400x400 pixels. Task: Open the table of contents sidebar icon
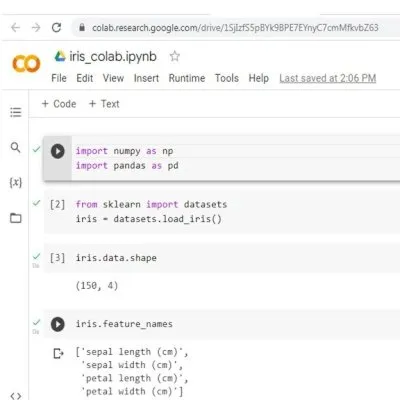point(16,112)
